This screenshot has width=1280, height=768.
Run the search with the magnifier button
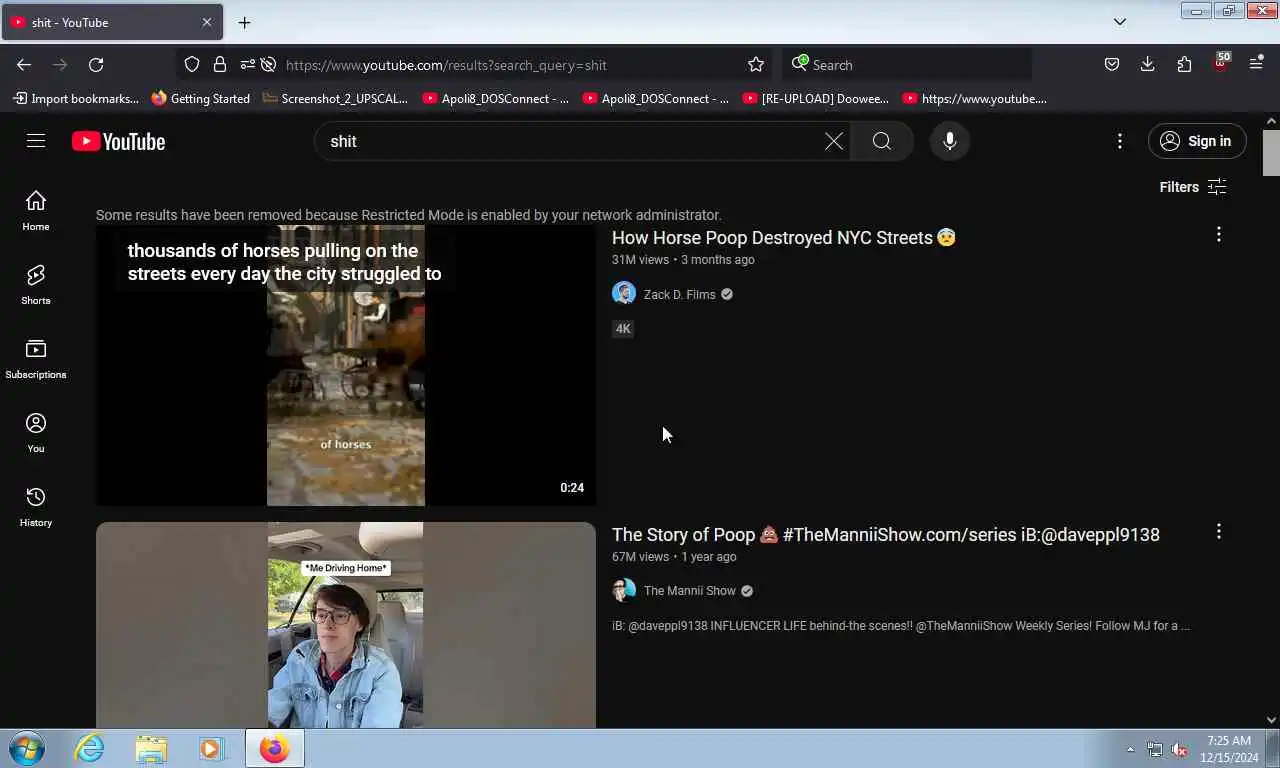click(882, 141)
